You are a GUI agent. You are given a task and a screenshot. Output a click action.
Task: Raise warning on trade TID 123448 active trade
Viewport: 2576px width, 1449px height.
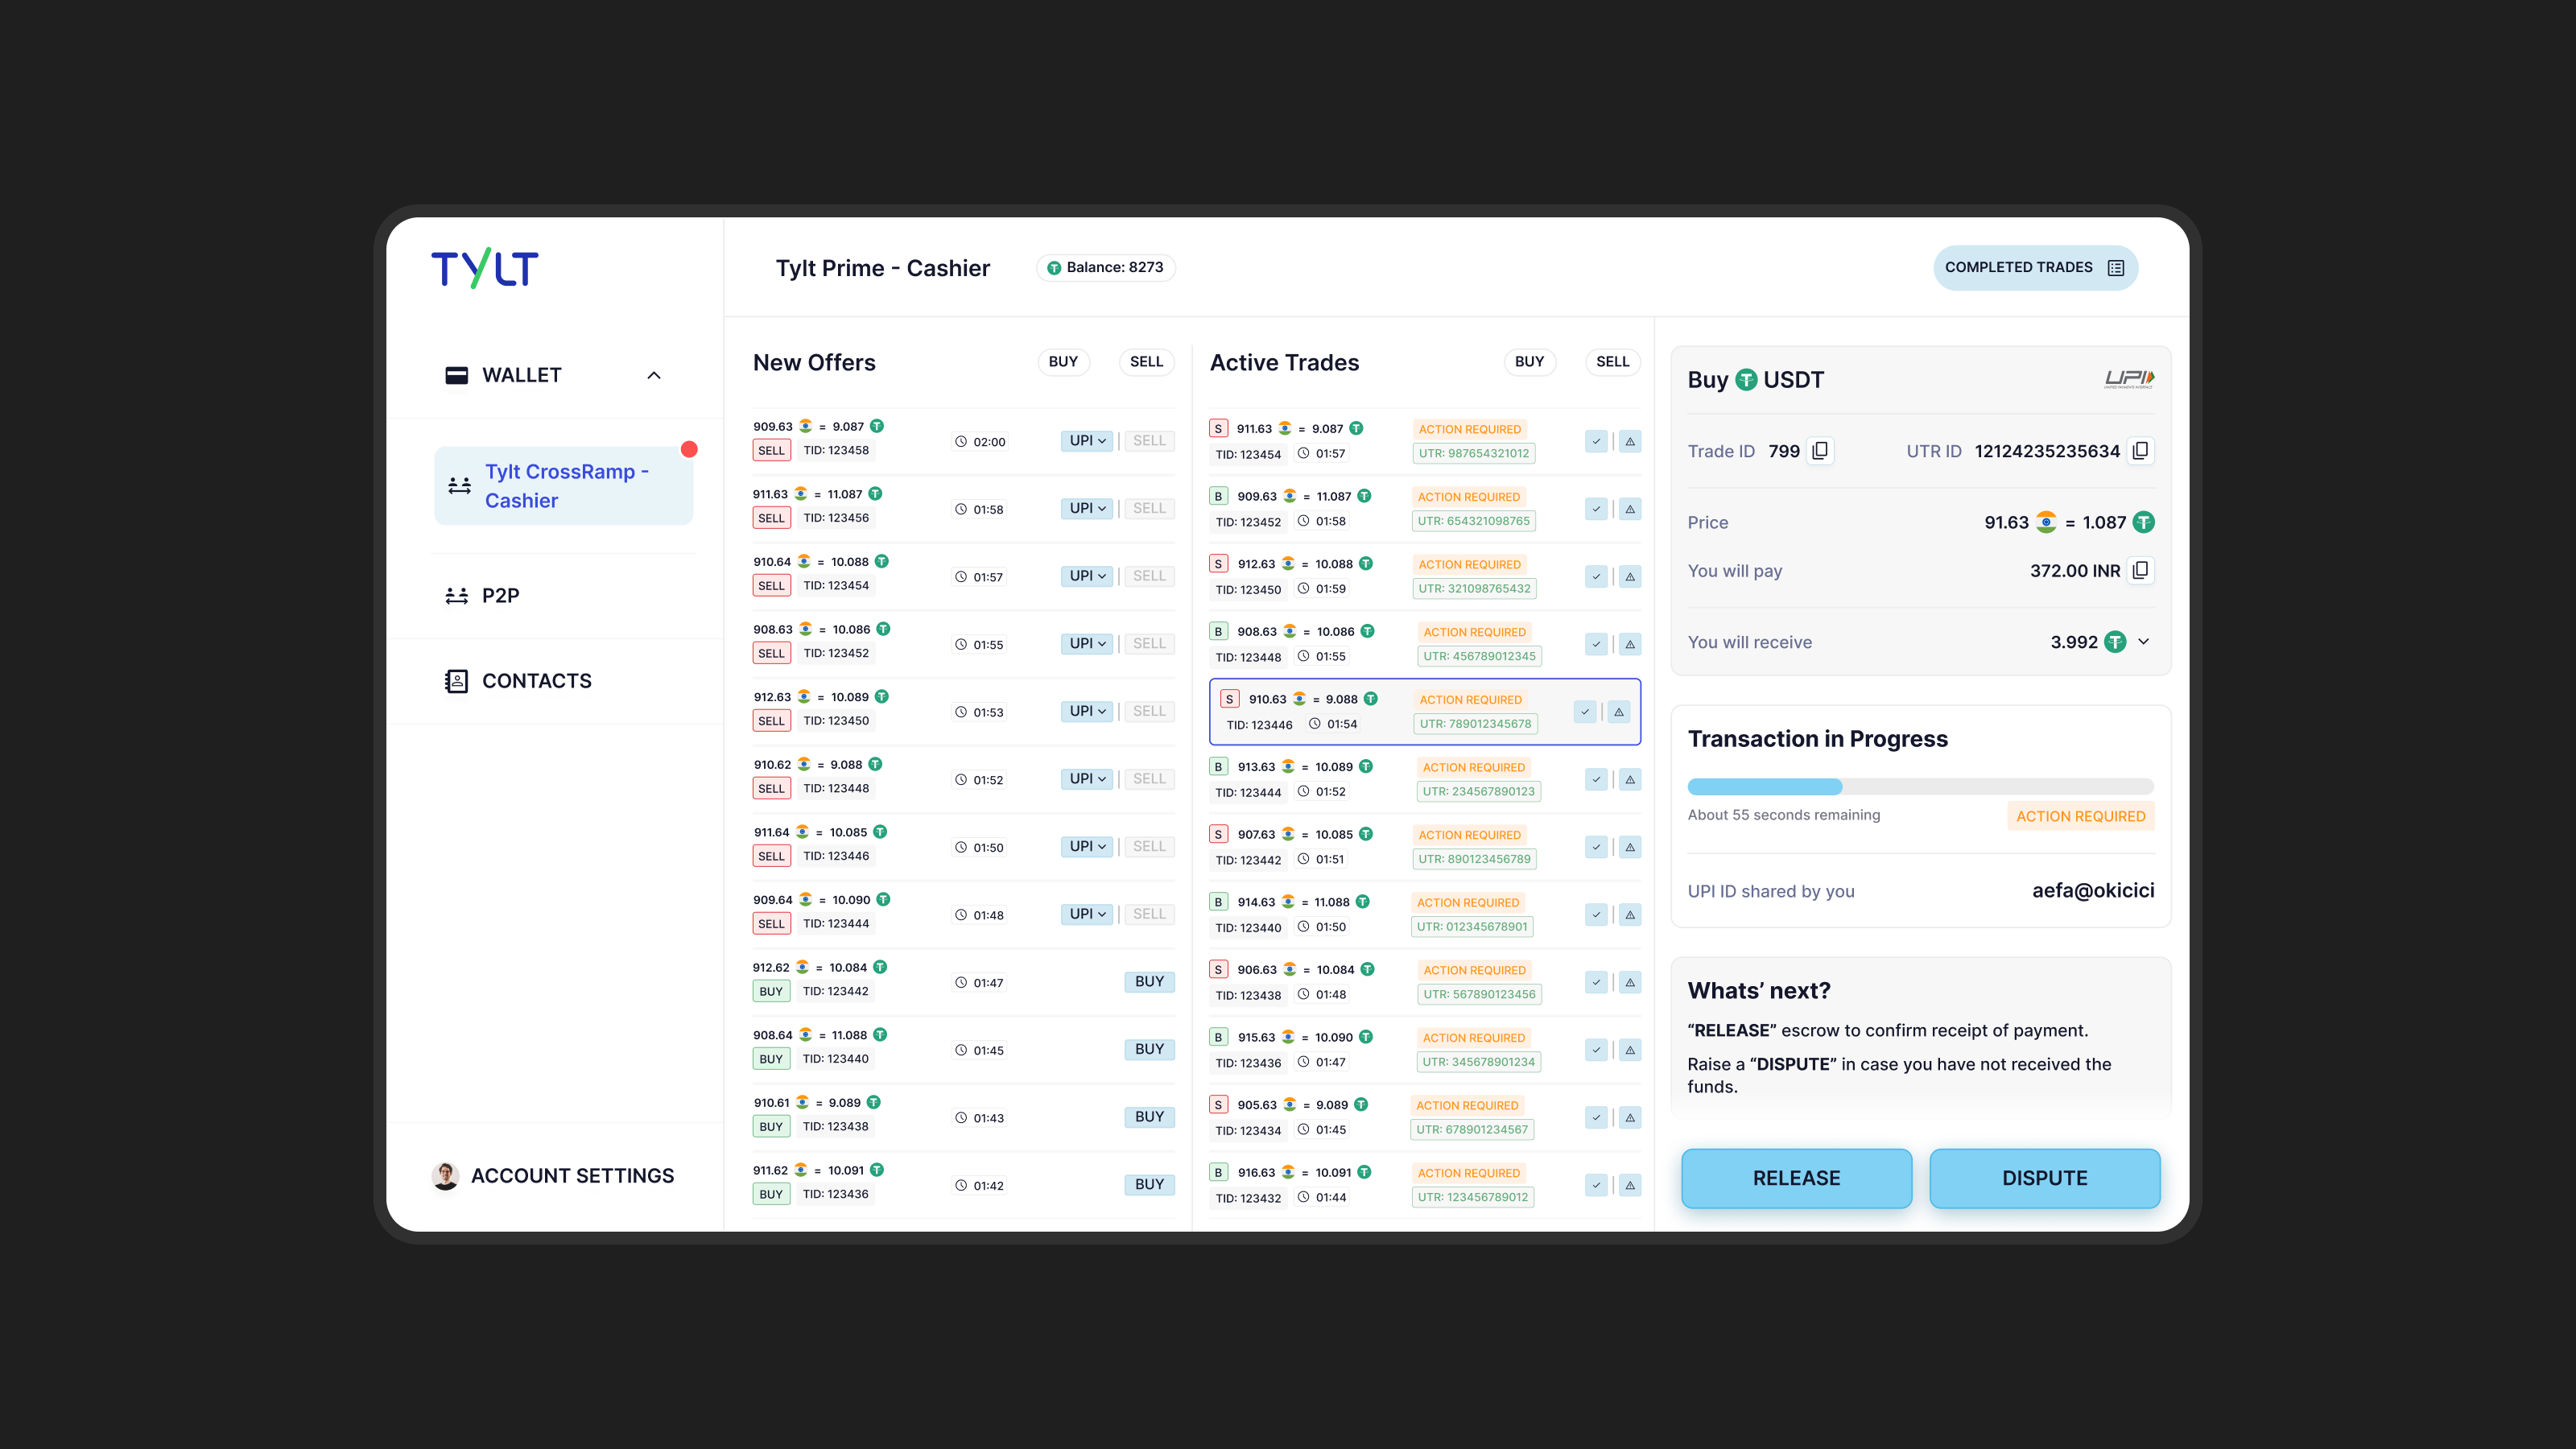click(1630, 644)
